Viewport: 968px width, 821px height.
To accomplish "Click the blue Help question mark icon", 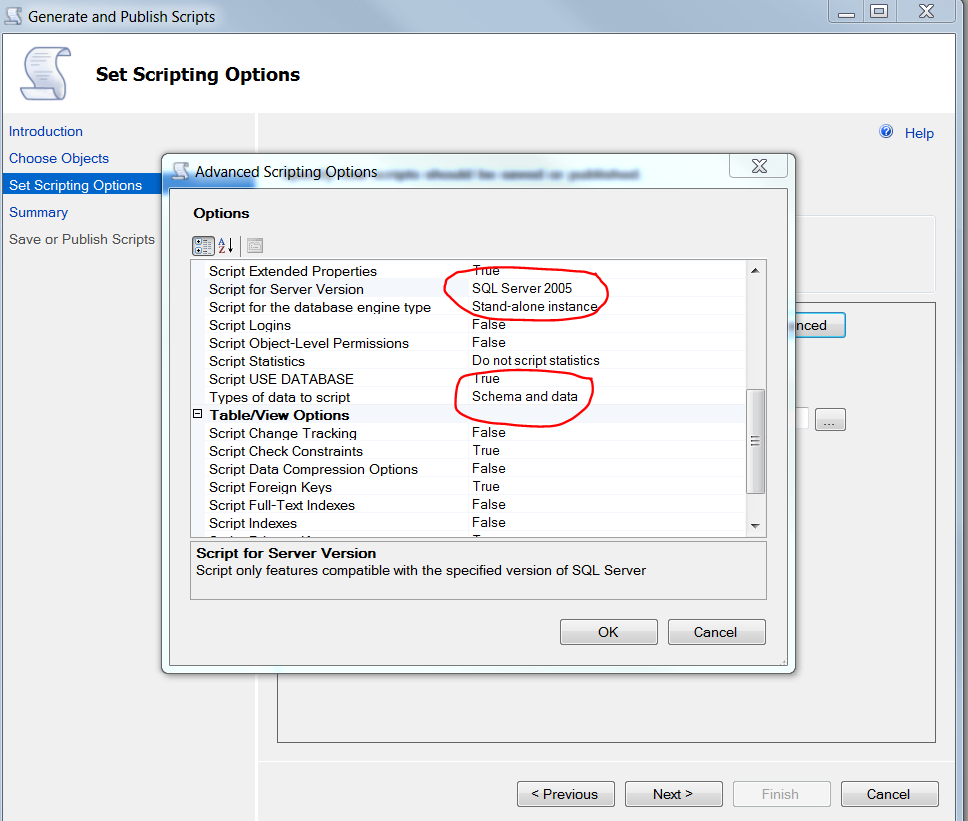I will click(886, 132).
